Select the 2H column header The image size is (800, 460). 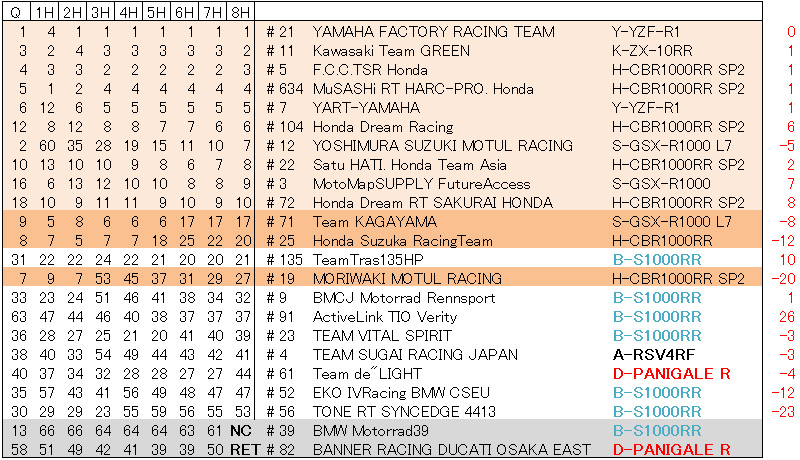tap(72, 12)
